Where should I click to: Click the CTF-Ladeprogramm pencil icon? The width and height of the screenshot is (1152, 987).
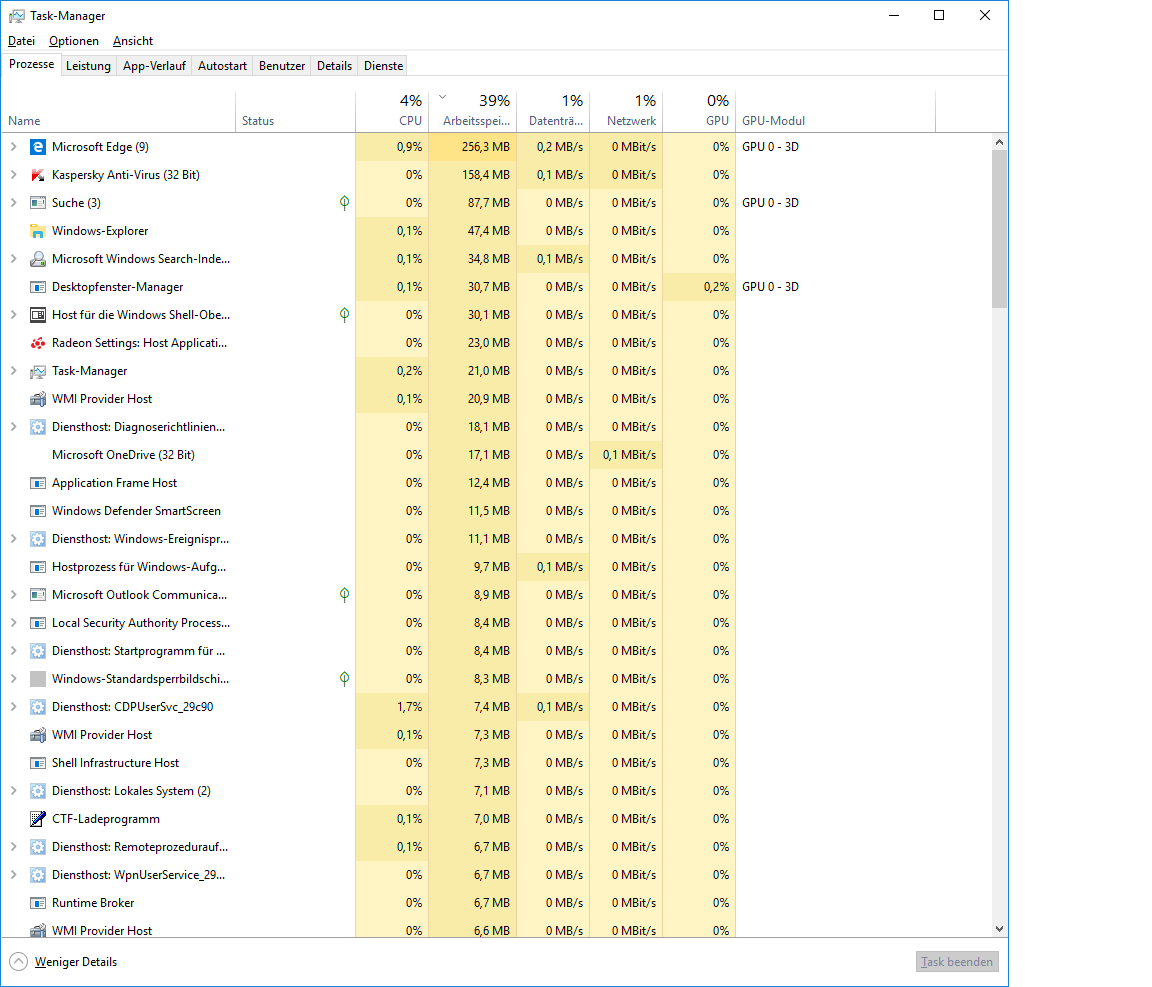[37, 819]
